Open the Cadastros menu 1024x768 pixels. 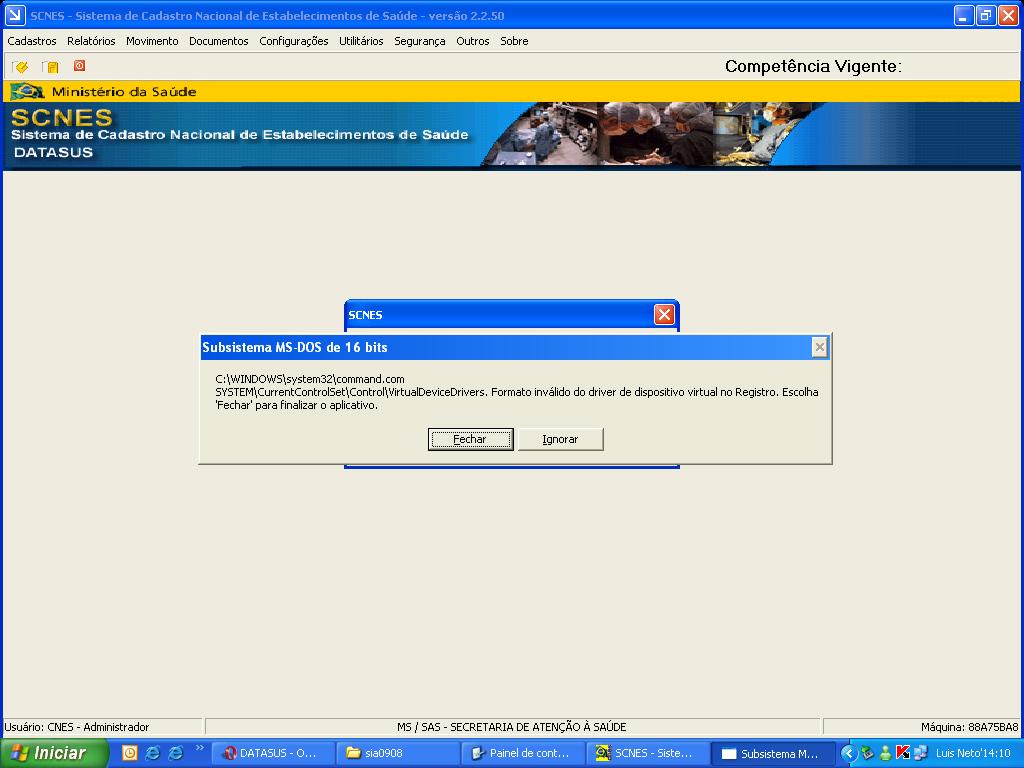tap(32, 41)
